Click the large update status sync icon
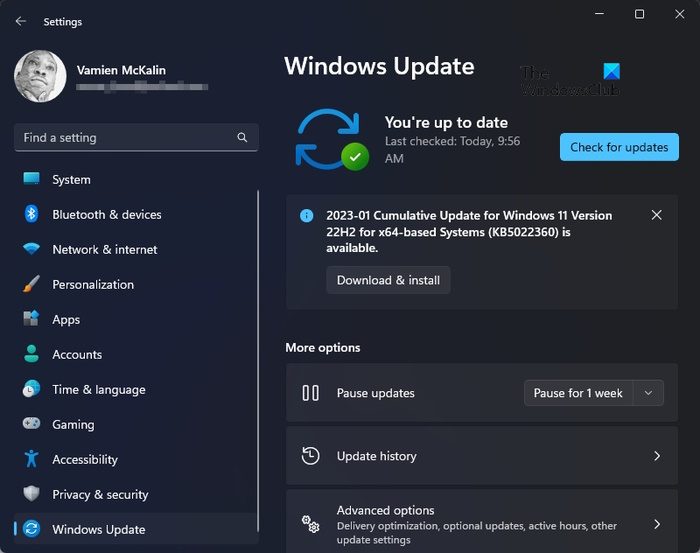Screen dimensions: 700x553 332,140
